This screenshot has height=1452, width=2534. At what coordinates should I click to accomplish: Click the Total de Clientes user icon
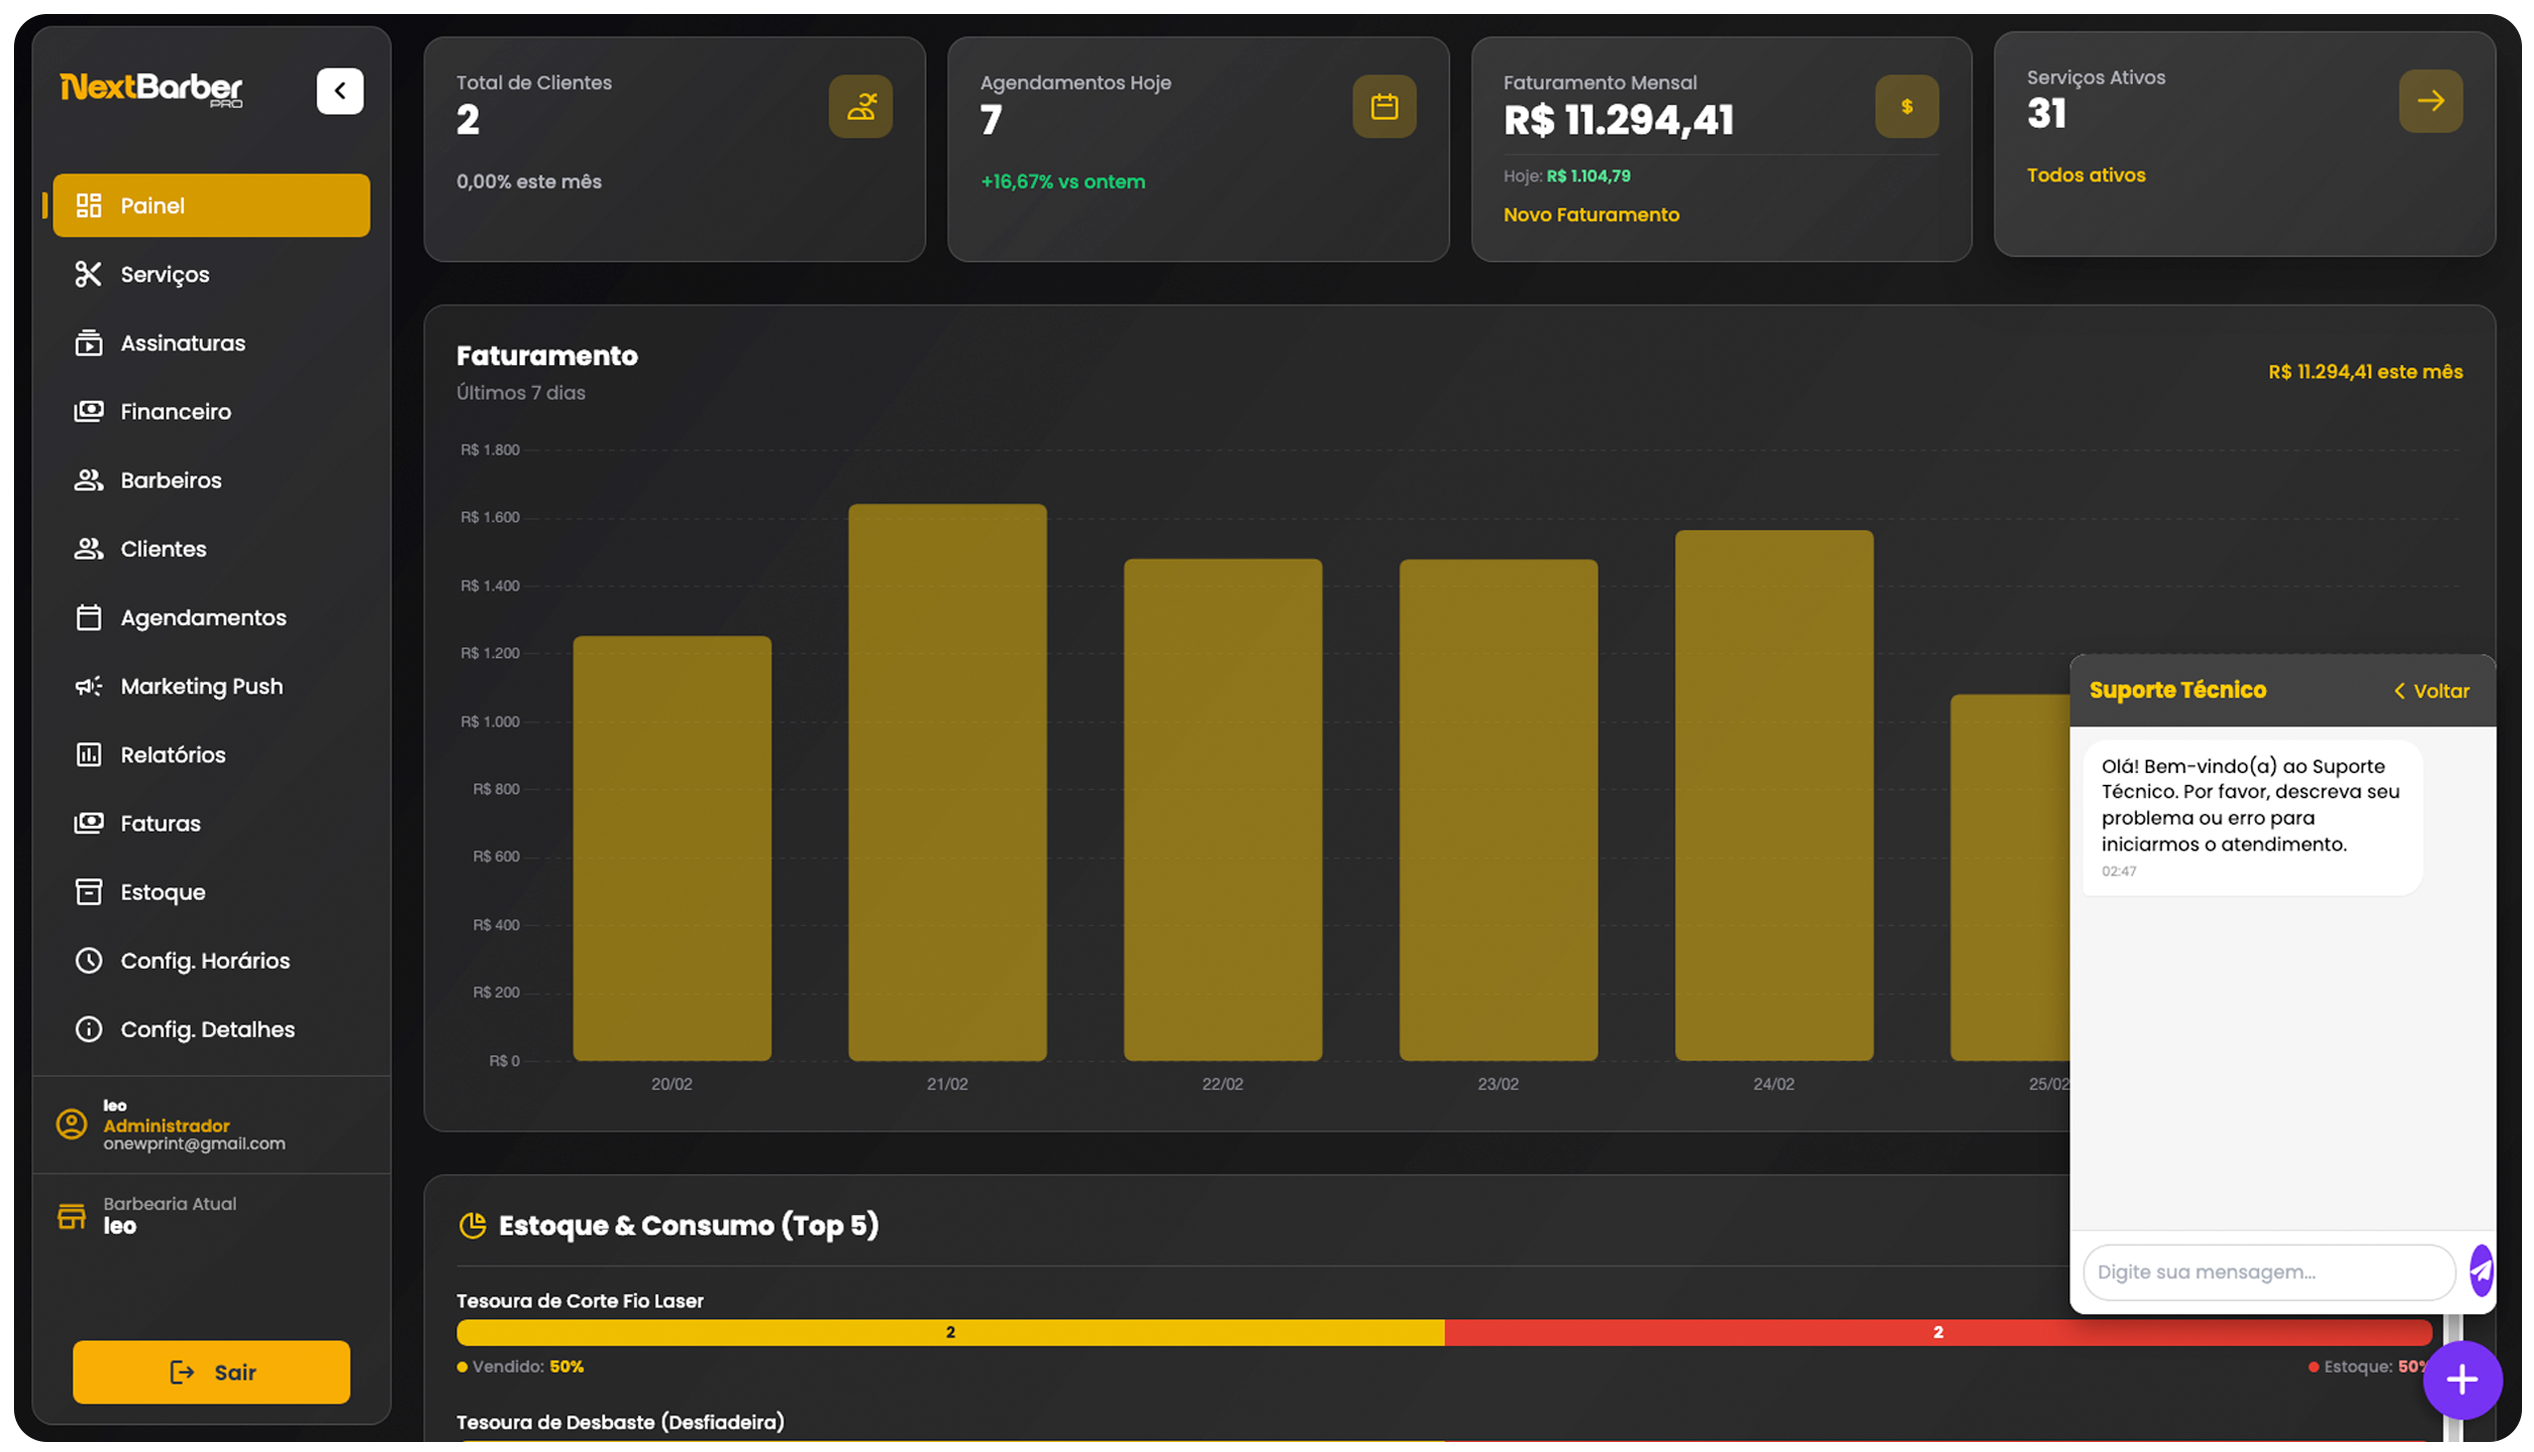(860, 106)
